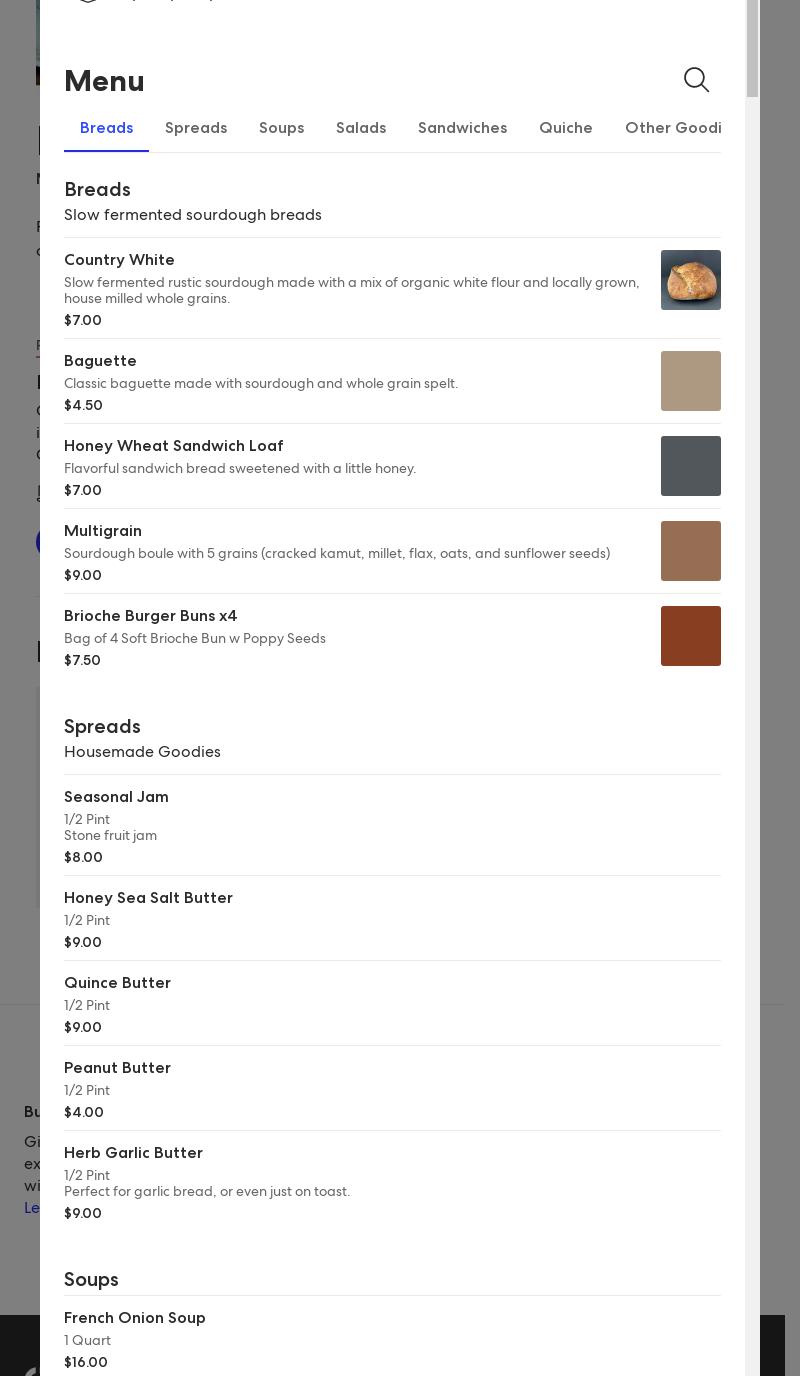
Task: View the Brioche Burger Buns thumbnail
Action: tap(691, 636)
